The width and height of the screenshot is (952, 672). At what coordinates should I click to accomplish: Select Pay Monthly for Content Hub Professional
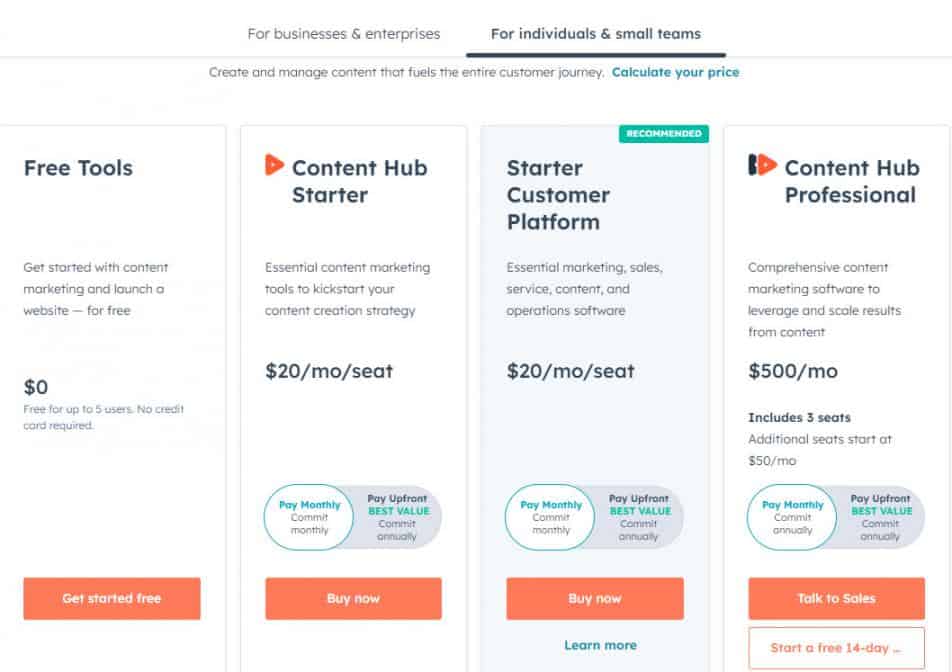[x=791, y=517]
